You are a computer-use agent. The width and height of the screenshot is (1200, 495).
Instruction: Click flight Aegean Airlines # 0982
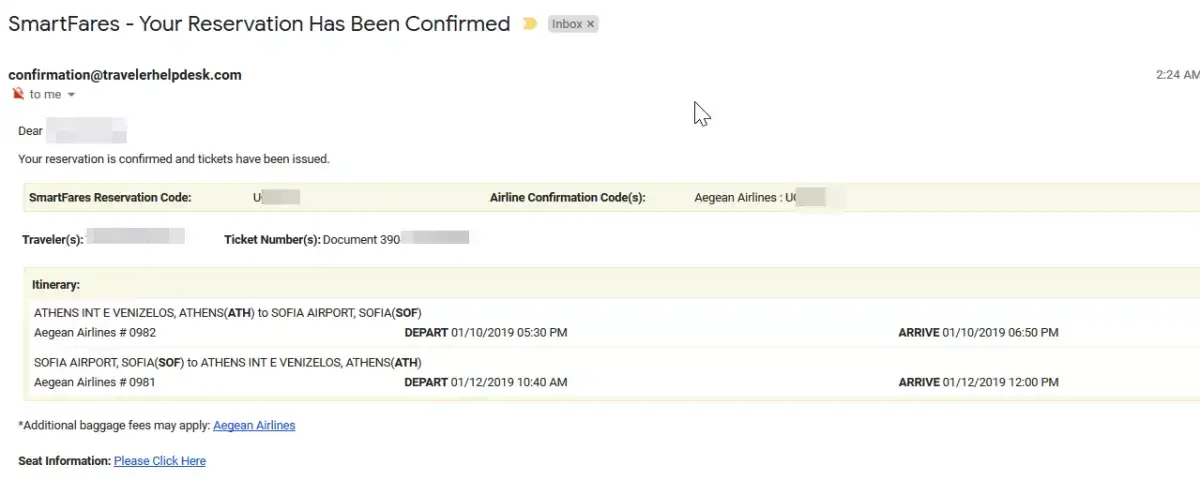coord(95,332)
